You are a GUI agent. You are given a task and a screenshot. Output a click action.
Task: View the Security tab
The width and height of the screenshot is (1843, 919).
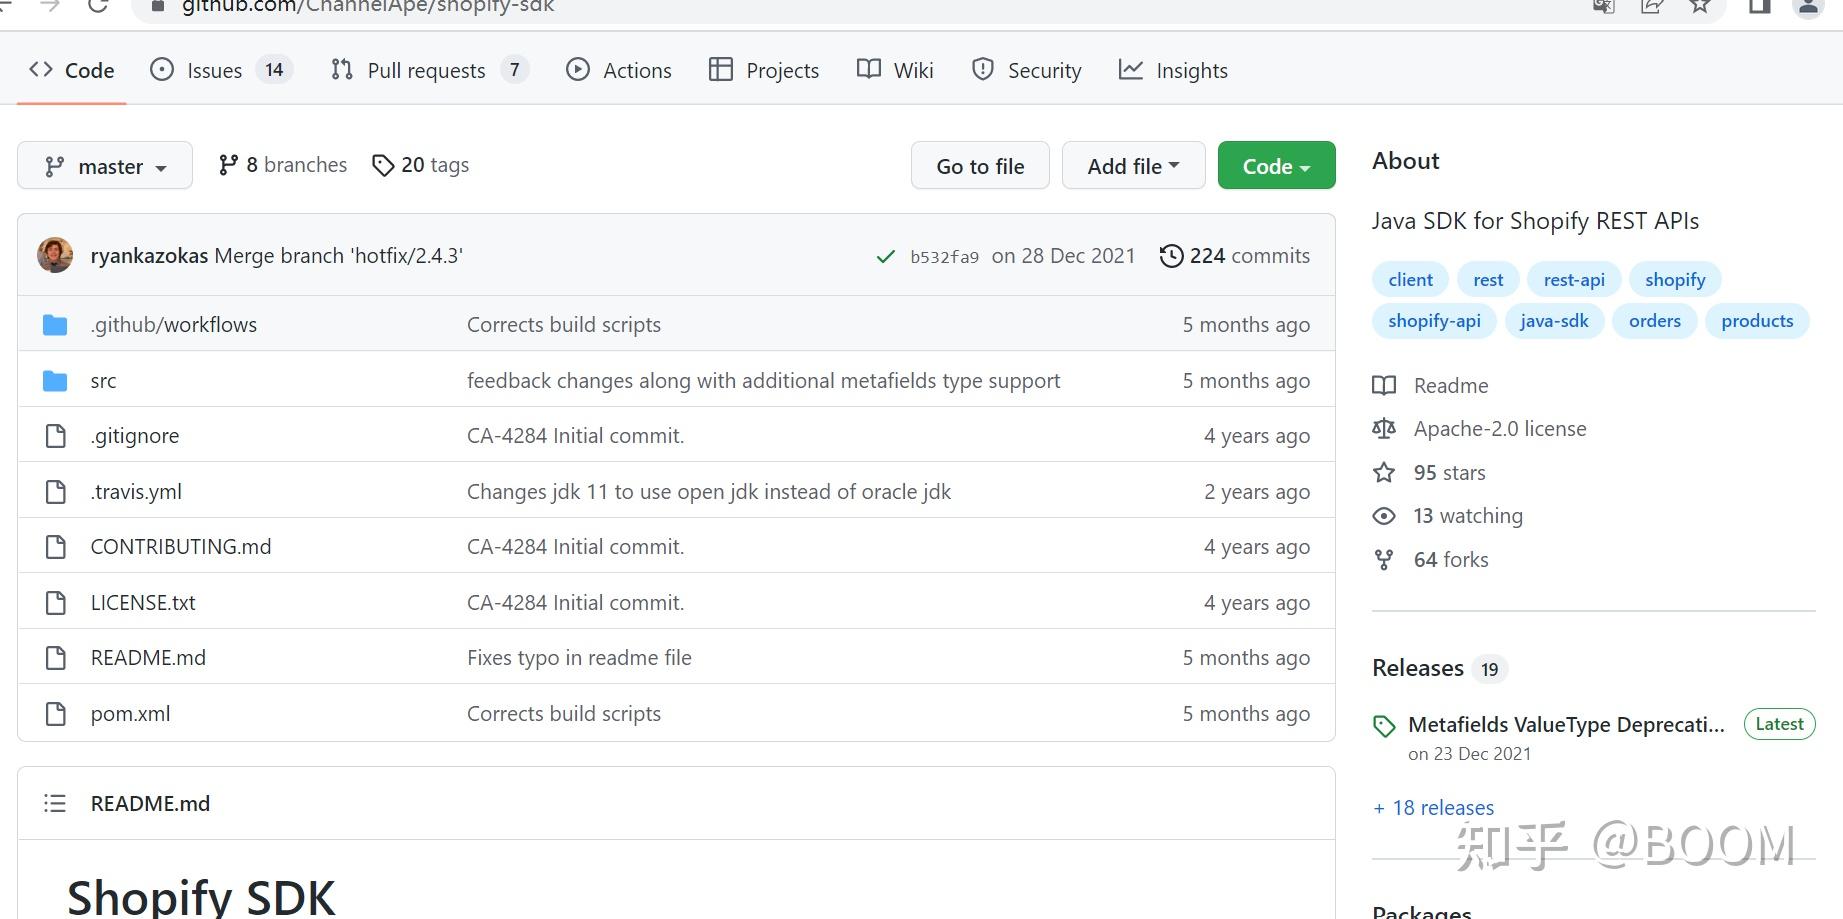1026,70
